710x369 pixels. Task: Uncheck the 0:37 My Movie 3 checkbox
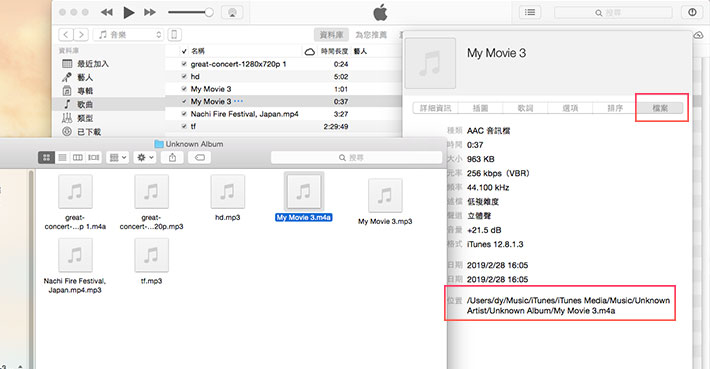(x=184, y=101)
